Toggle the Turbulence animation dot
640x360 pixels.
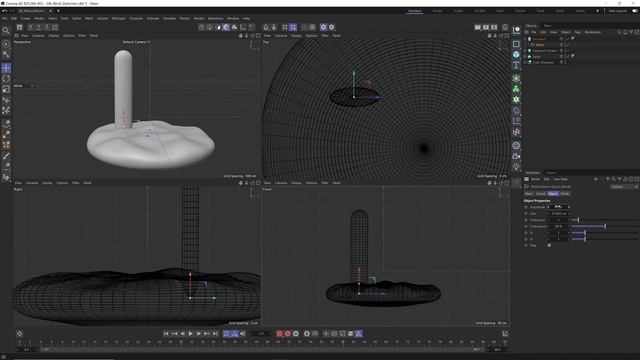526,226
